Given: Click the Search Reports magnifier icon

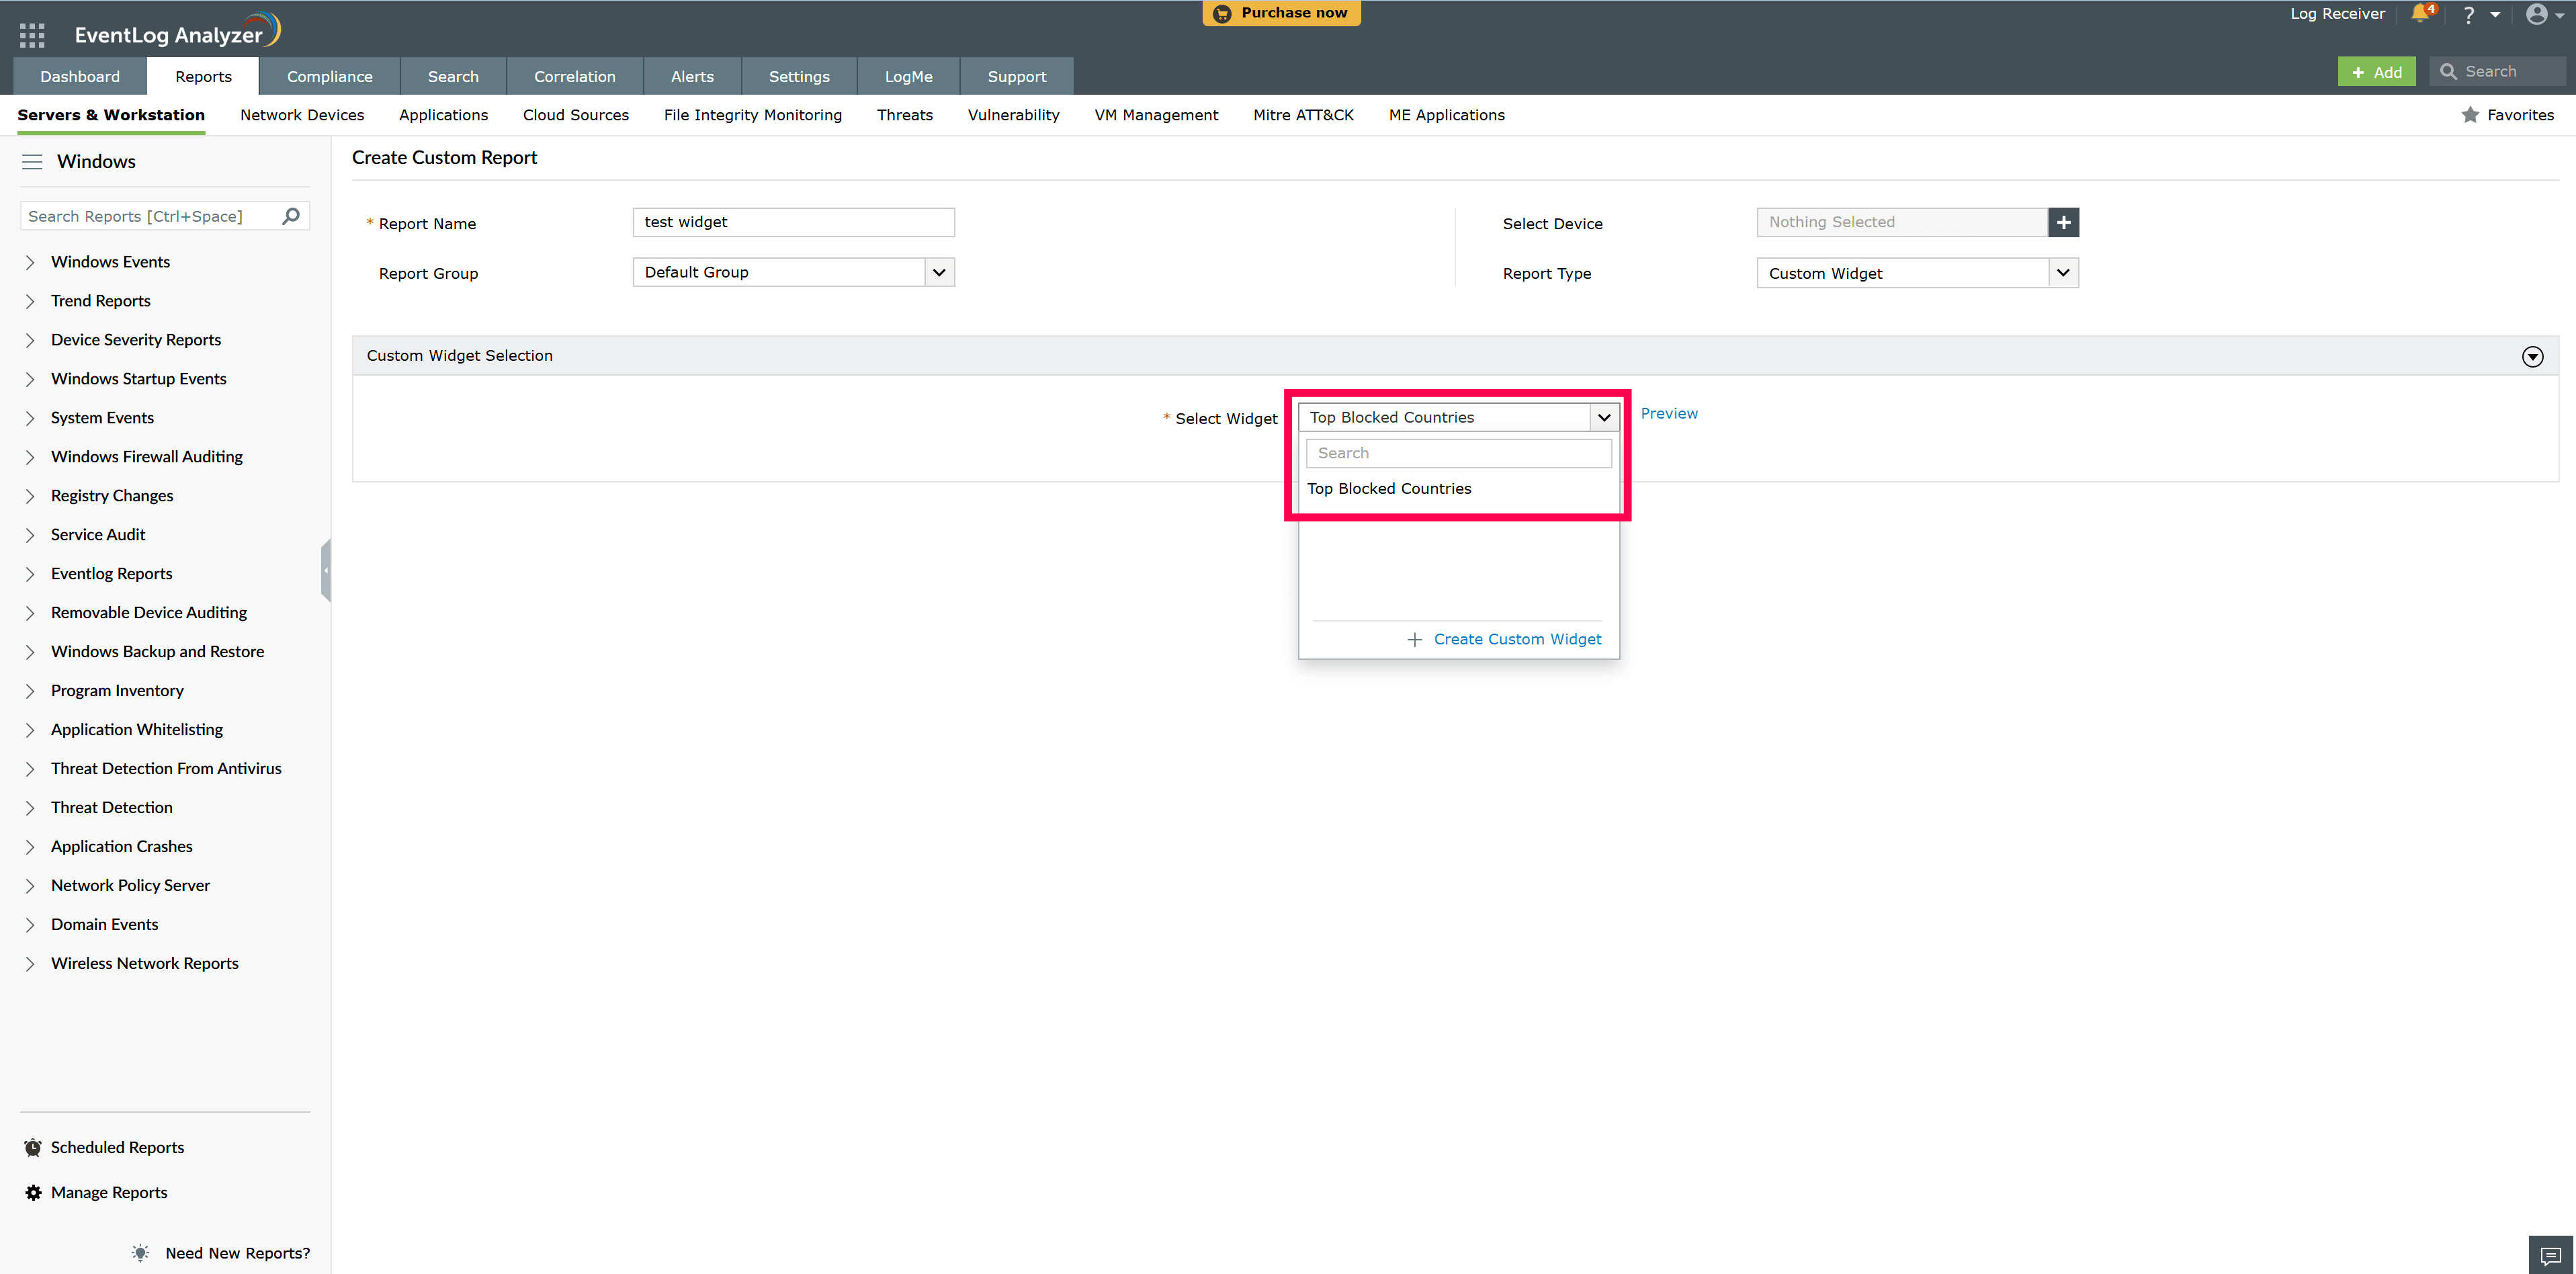Looking at the screenshot, I should click(x=291, y=216).
